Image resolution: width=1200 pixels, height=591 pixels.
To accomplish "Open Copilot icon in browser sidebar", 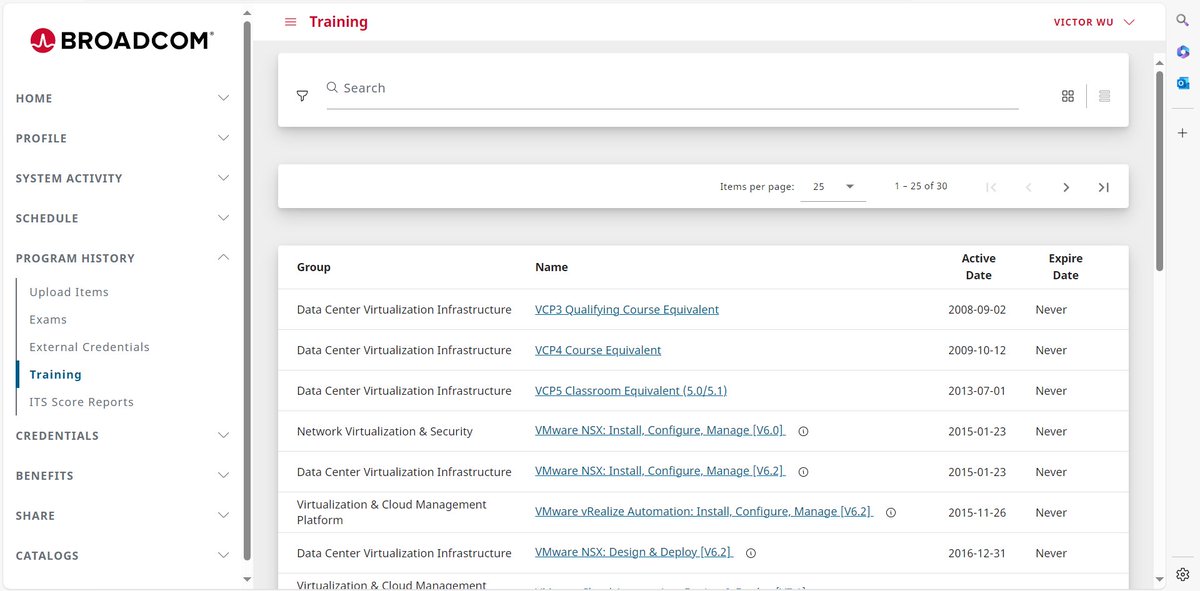I will [1183, 52].
